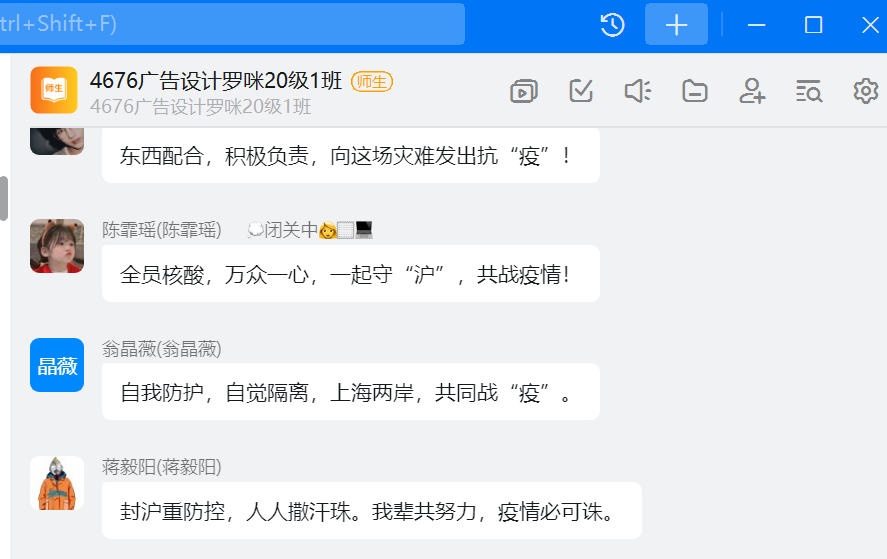Search chat history via list-magnifier icon
Image resolution: width=887 pixels, height=559 pixels.
pos(808,91)
